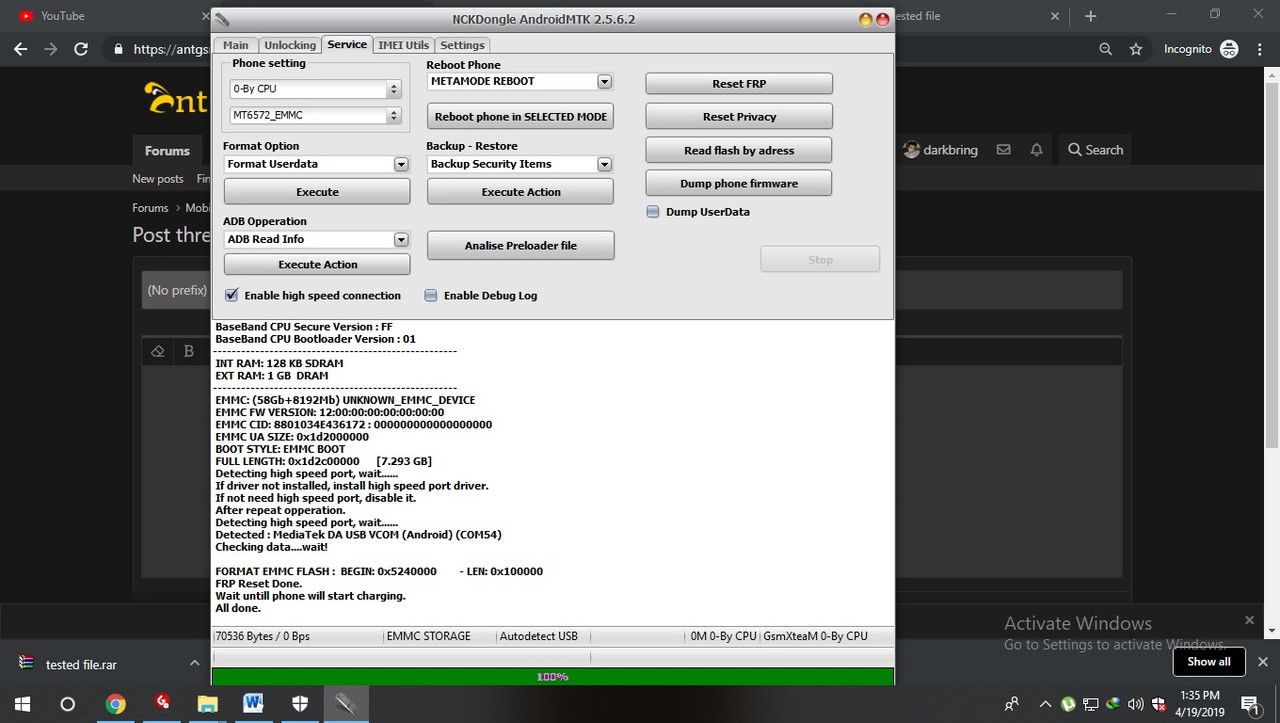Click Analise Preloader file button

520,245
